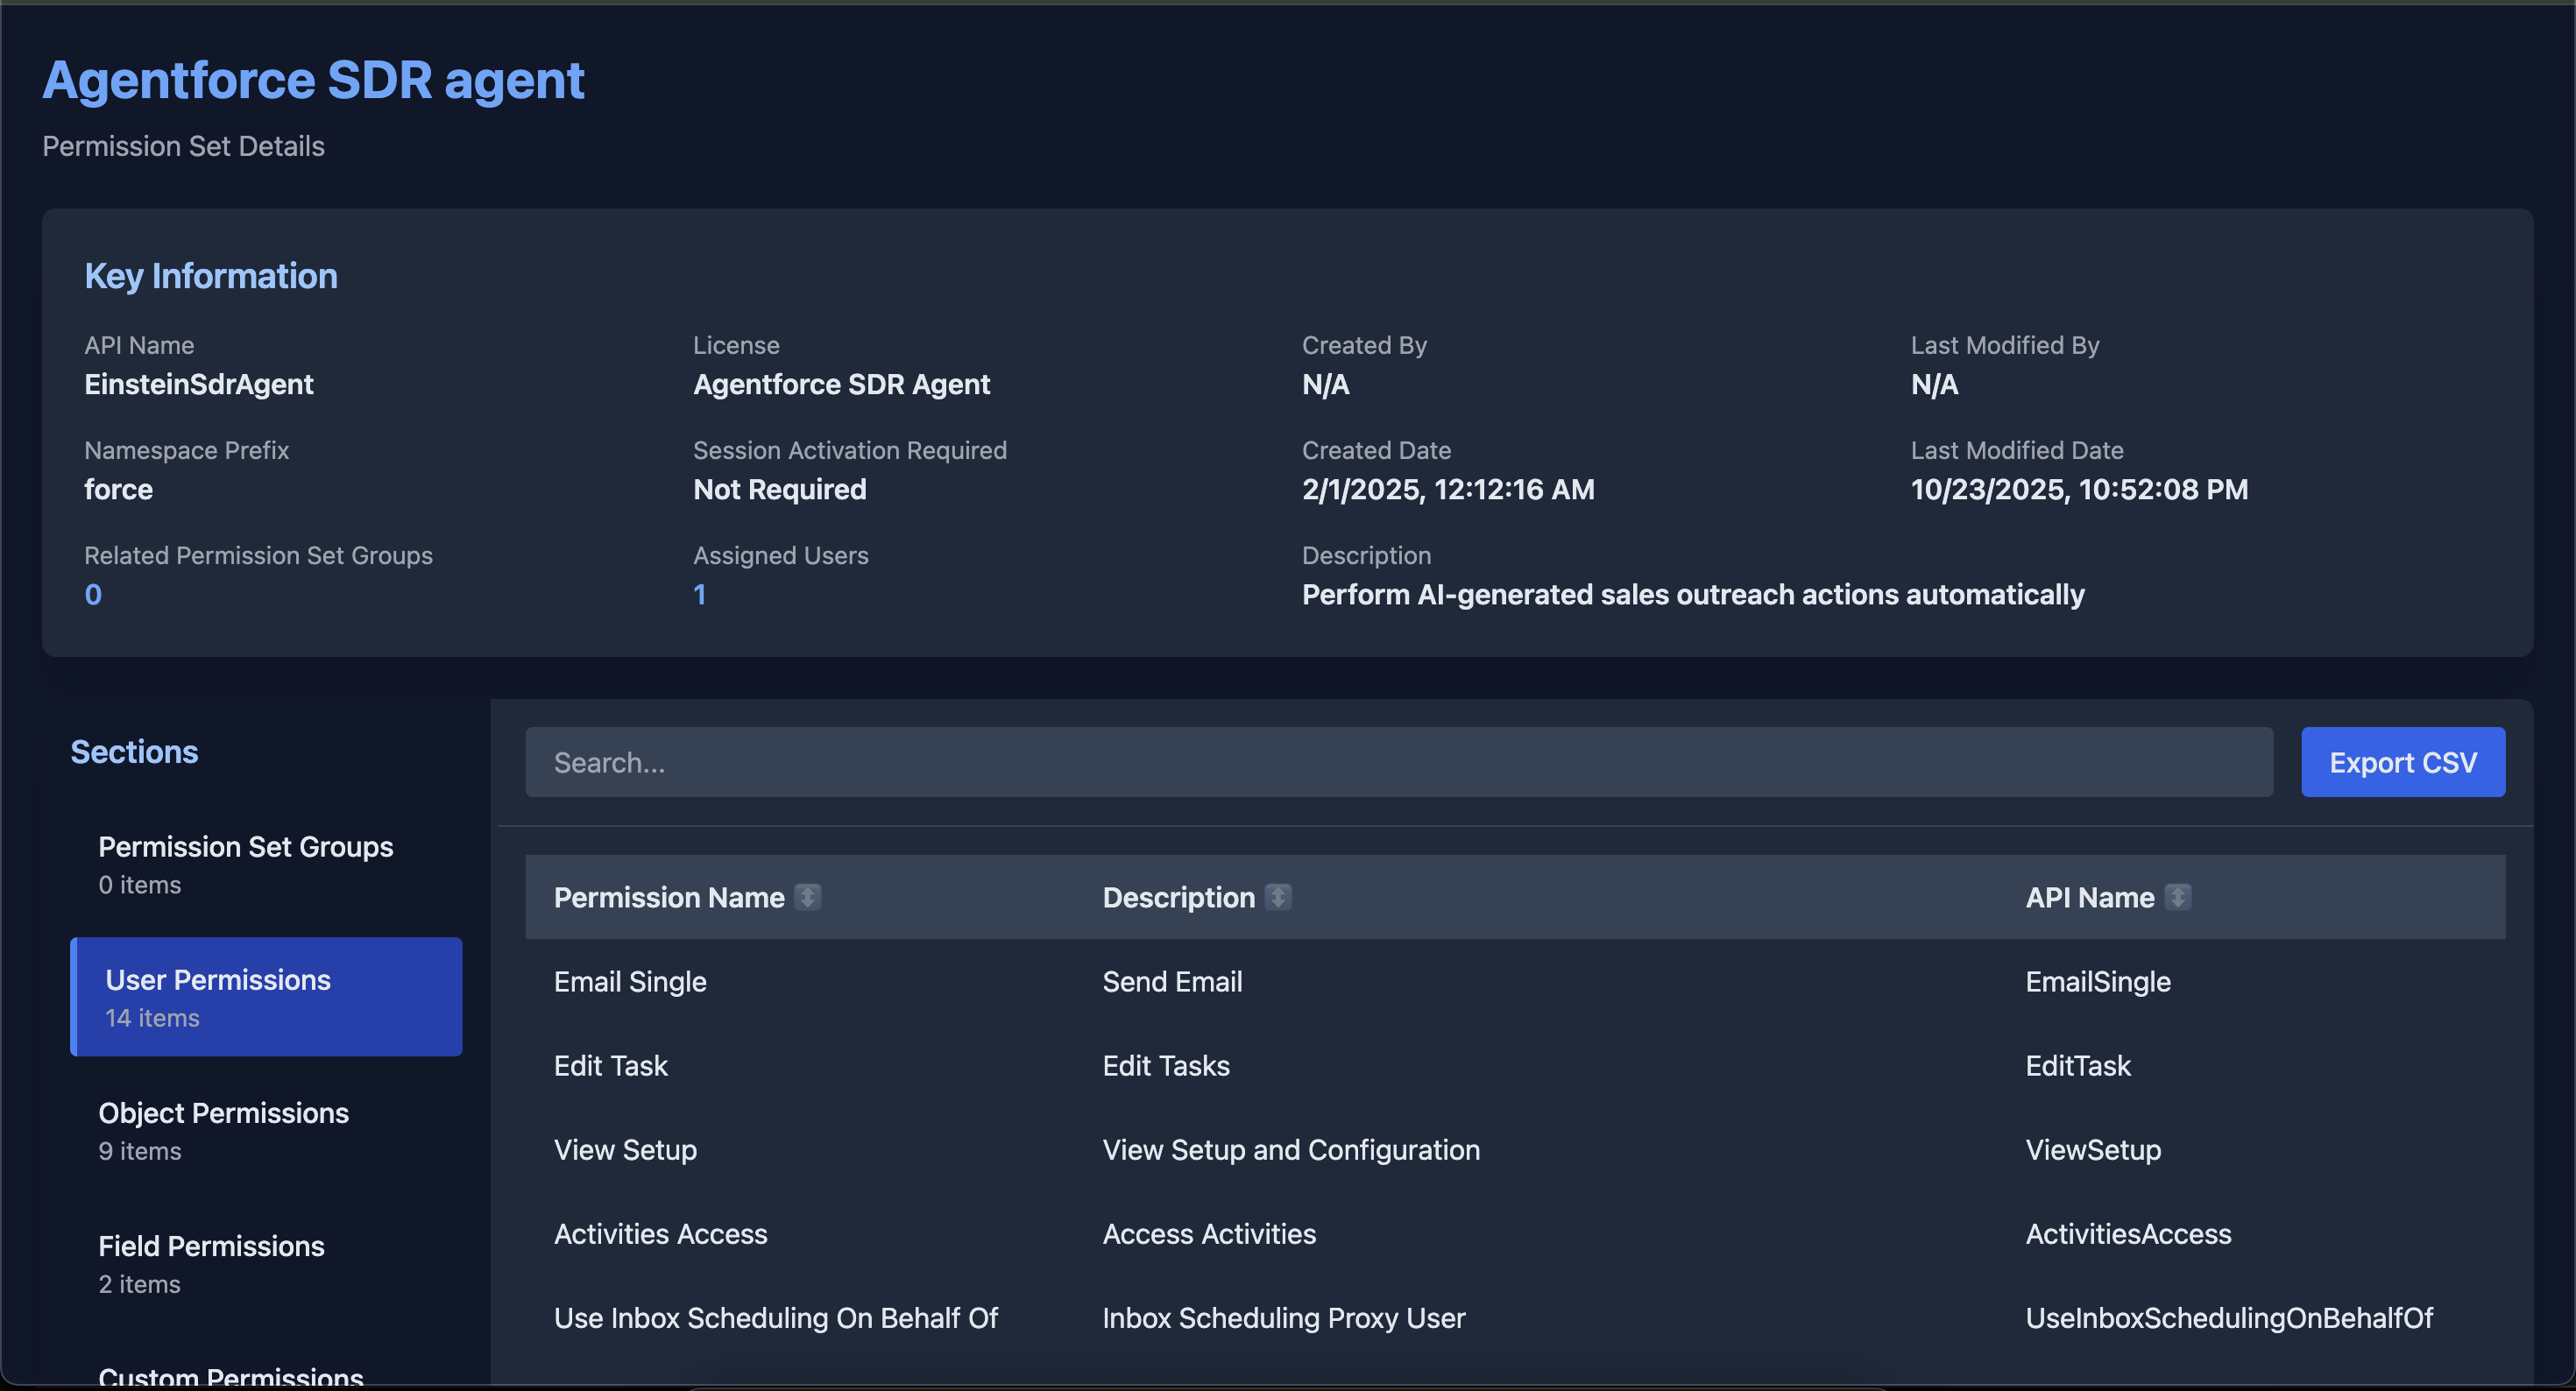Click the UseInboxSchedulingOnBehalfOf API name cell
Screen dimensions: 2576x1391
(x=2228, y=1317)
